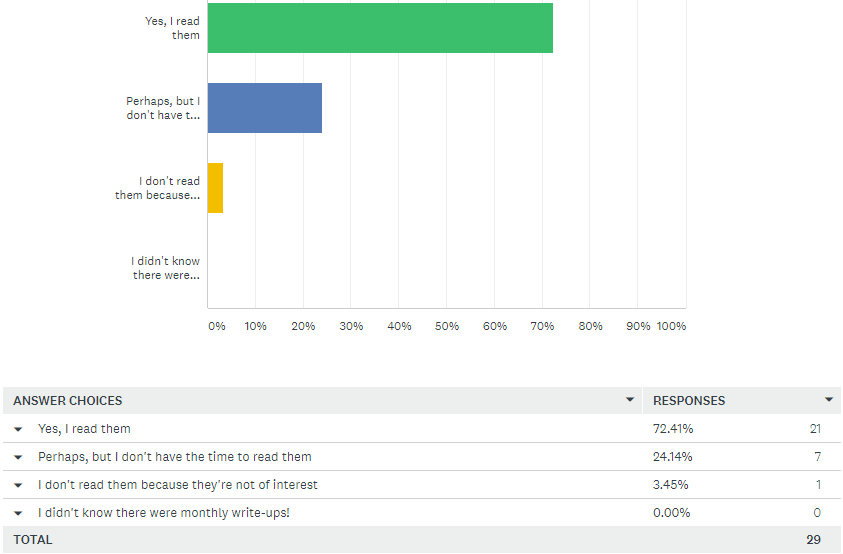Click the 'I didn't know there were...' chart axis label
The width and height of the screenshot is (843, 554).
tap(166, 268)
